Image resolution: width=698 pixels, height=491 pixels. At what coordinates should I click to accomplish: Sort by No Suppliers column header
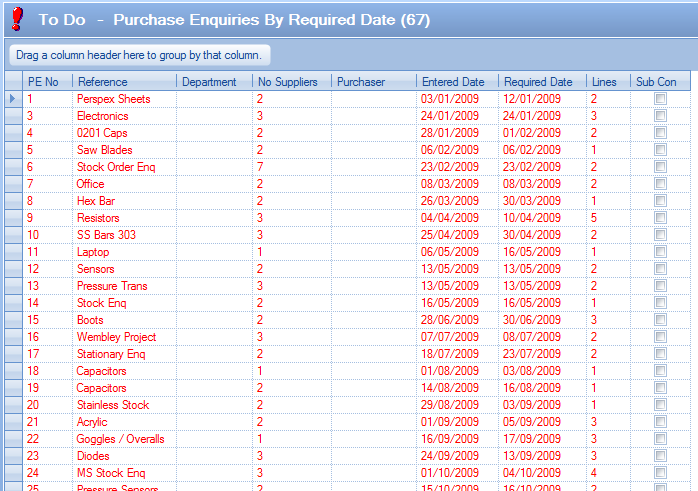pyautogui.click(x=291, y=82)
